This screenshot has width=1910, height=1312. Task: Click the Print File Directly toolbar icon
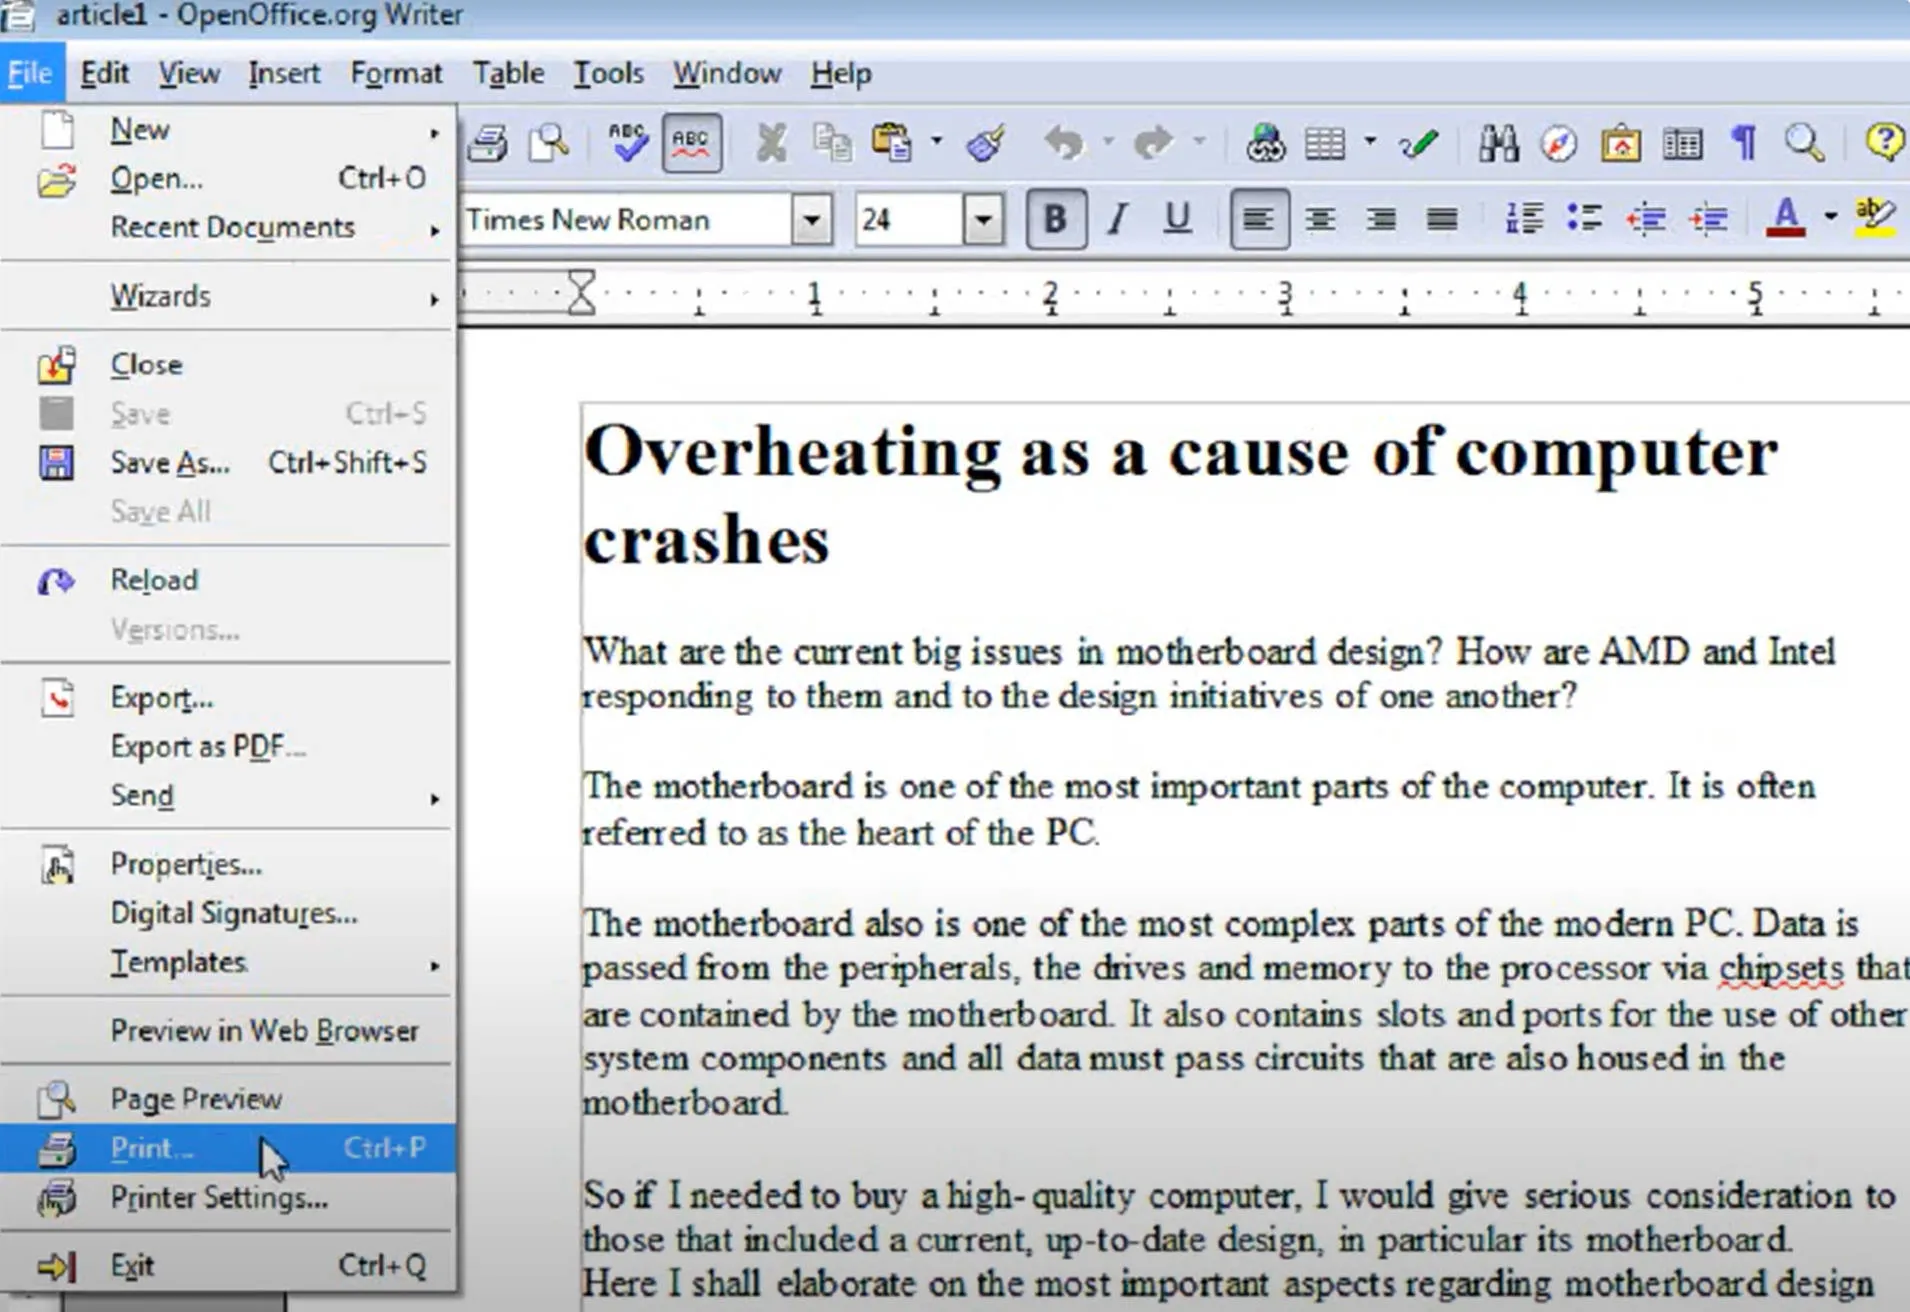pos(488,143)
